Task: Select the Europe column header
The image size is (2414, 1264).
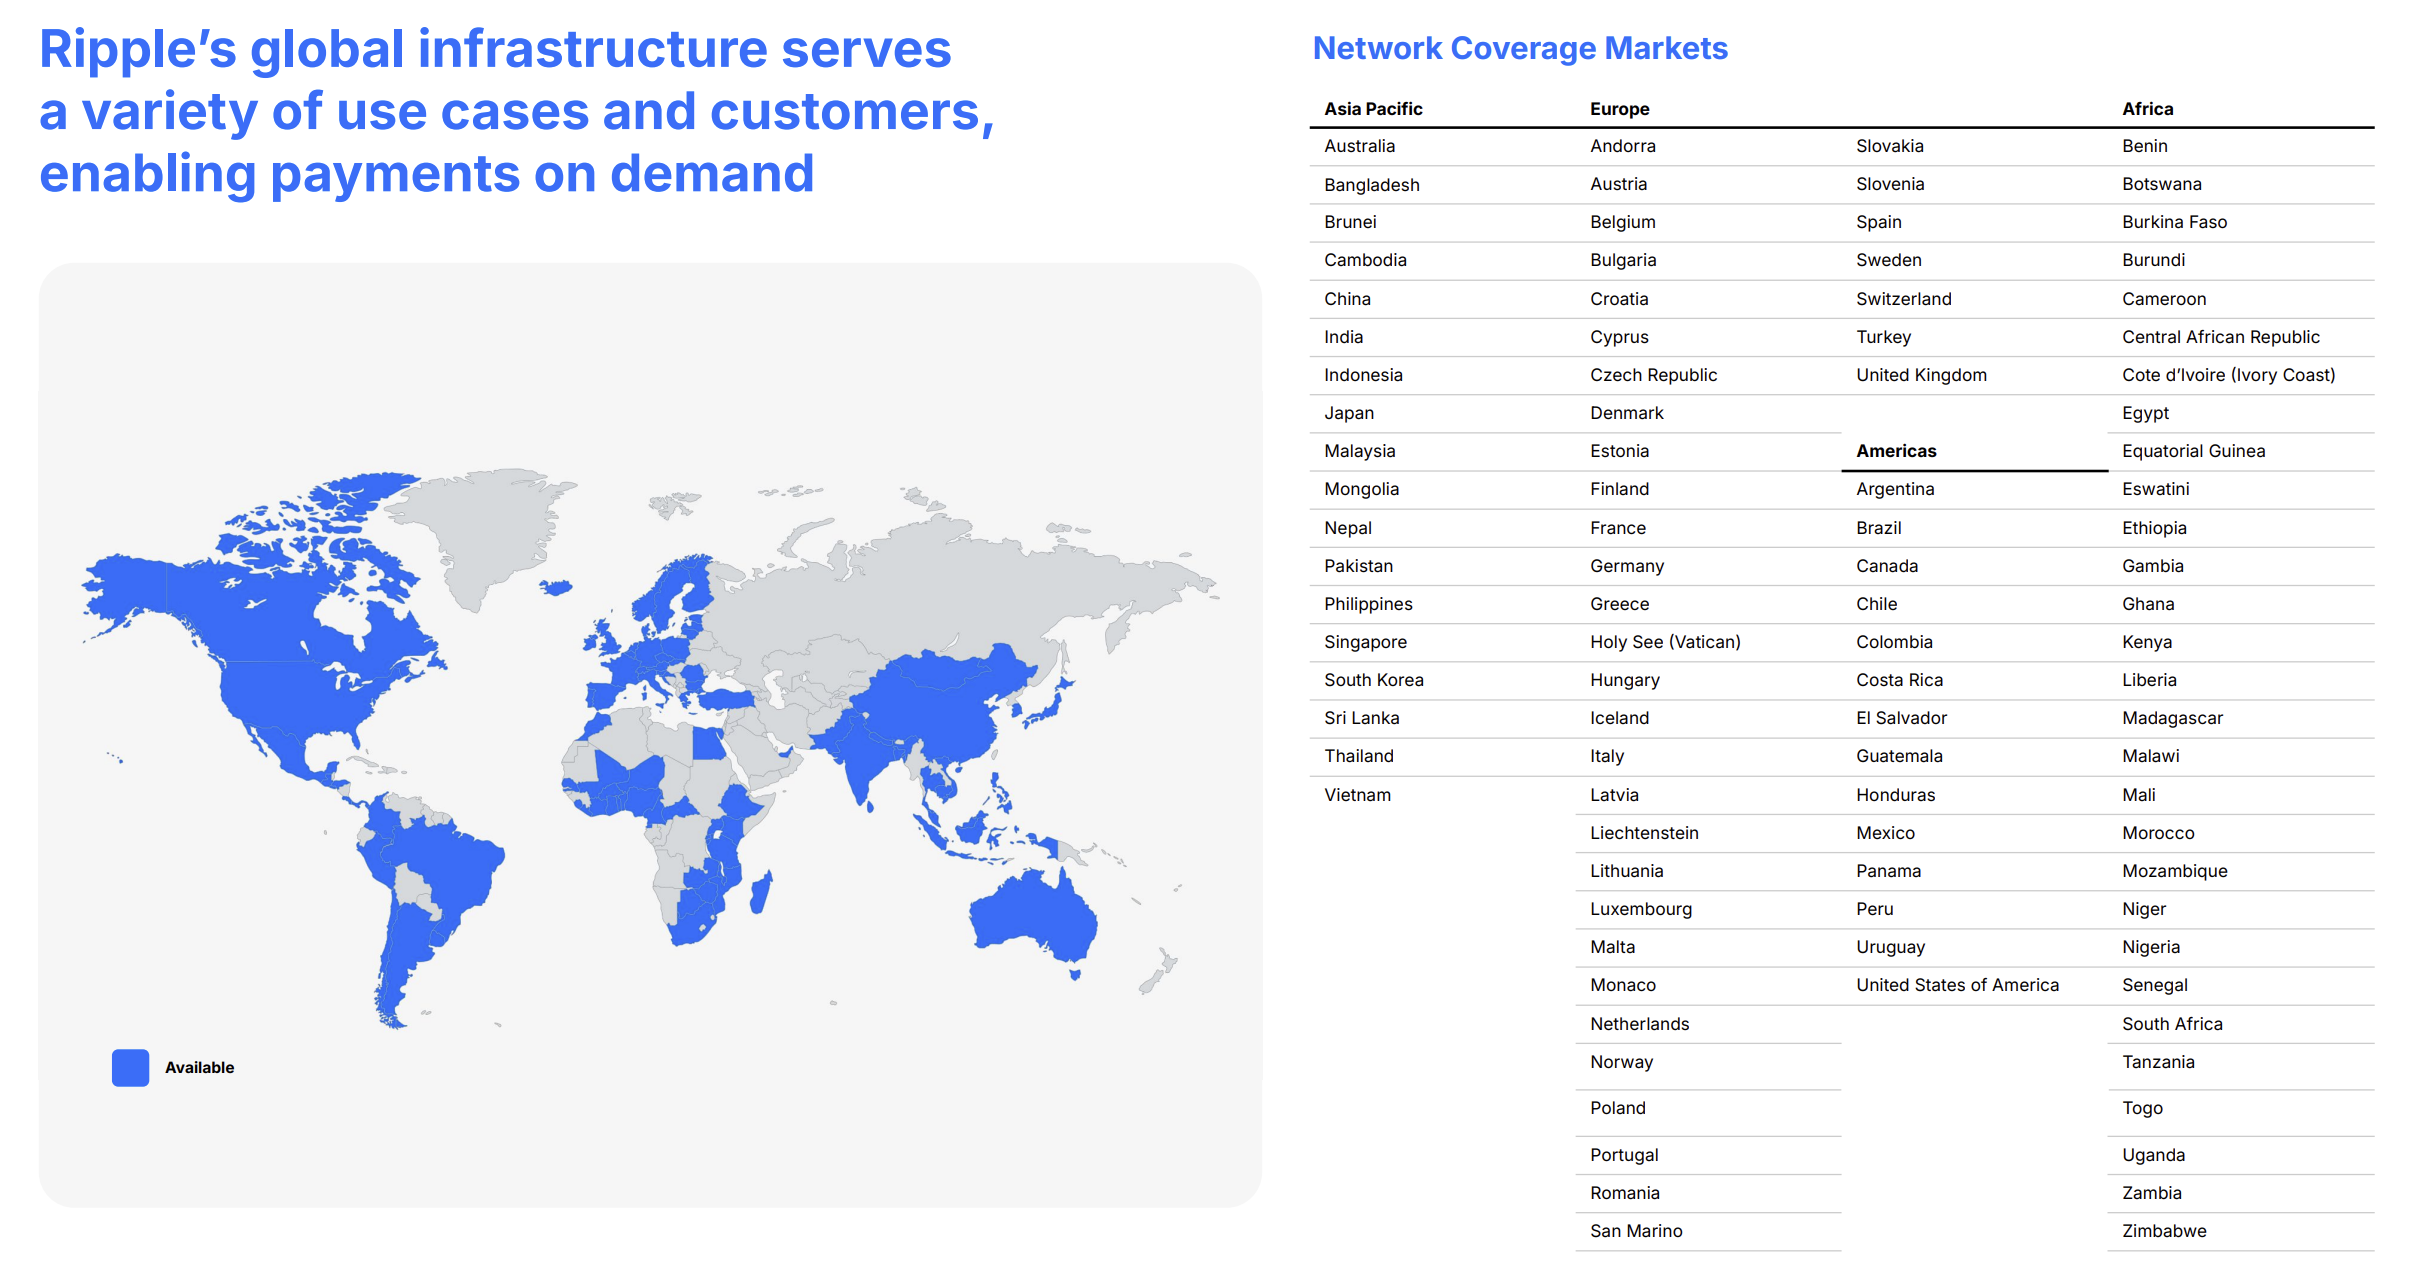Action: [1619, 109]
